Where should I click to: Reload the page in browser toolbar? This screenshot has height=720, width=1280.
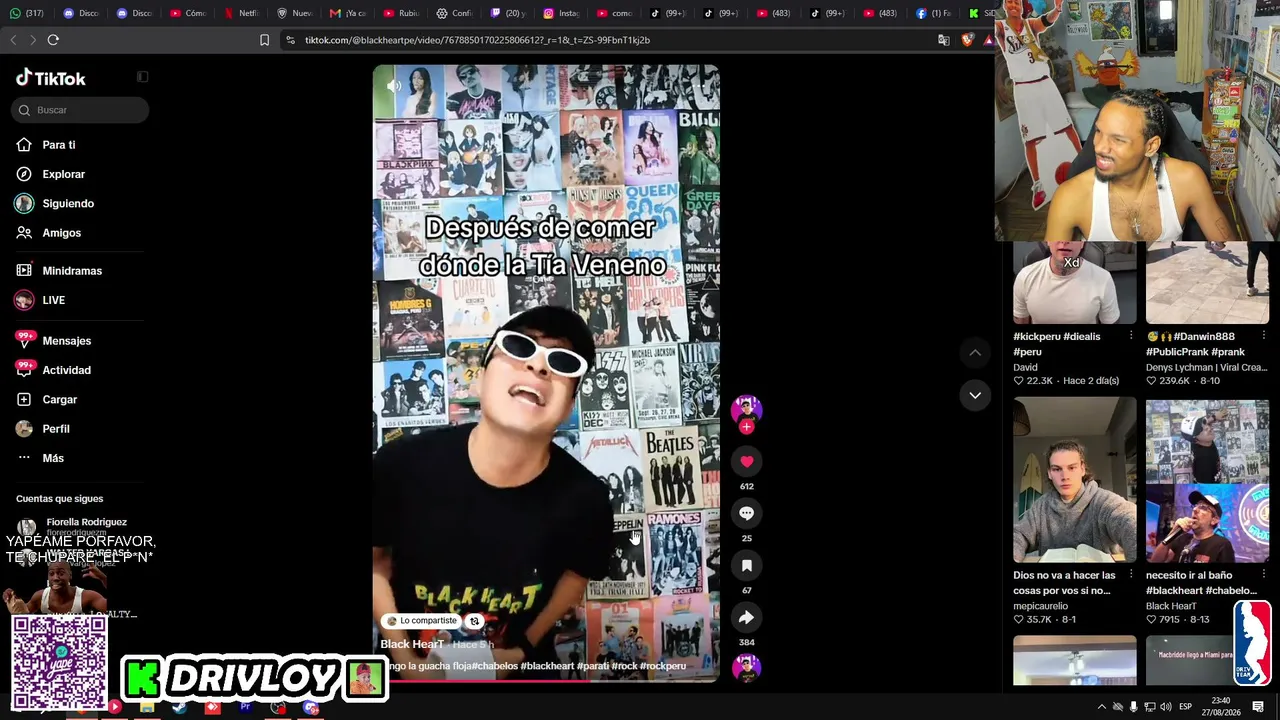point(53,40)
